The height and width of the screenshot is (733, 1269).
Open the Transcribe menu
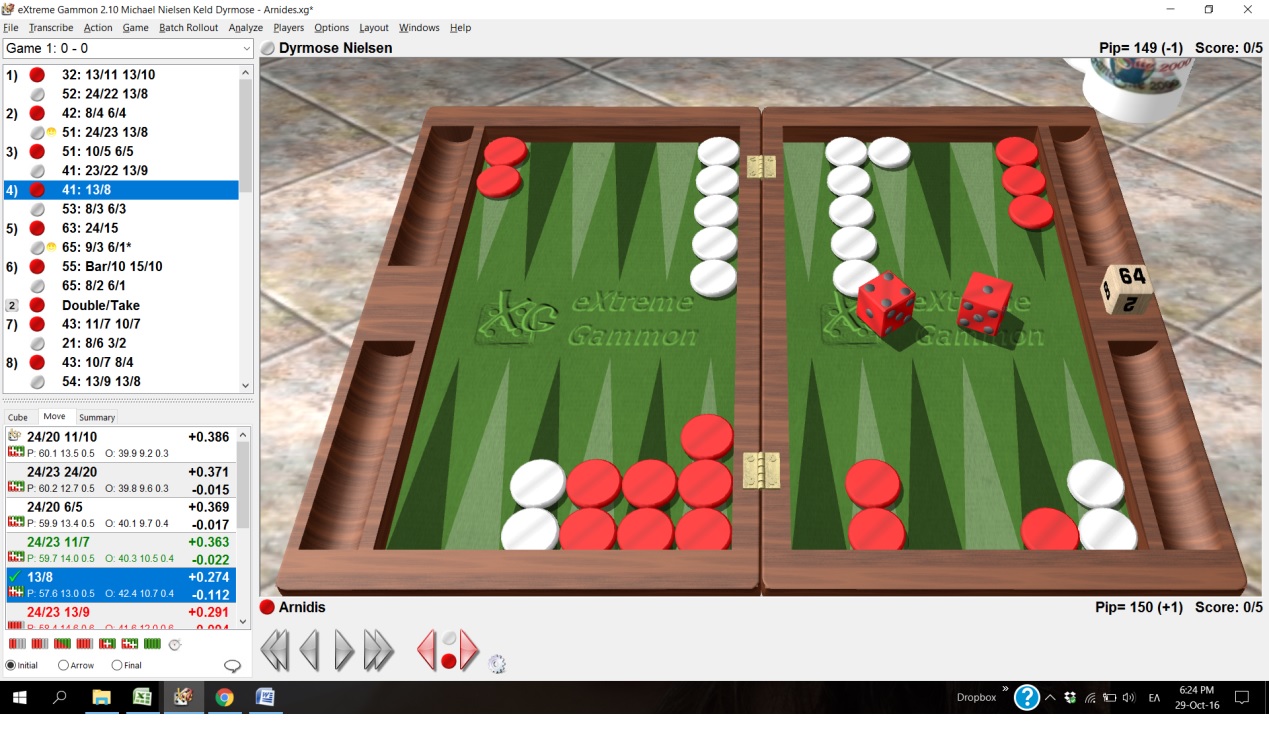pyautogui.click(x=51, y=28)
